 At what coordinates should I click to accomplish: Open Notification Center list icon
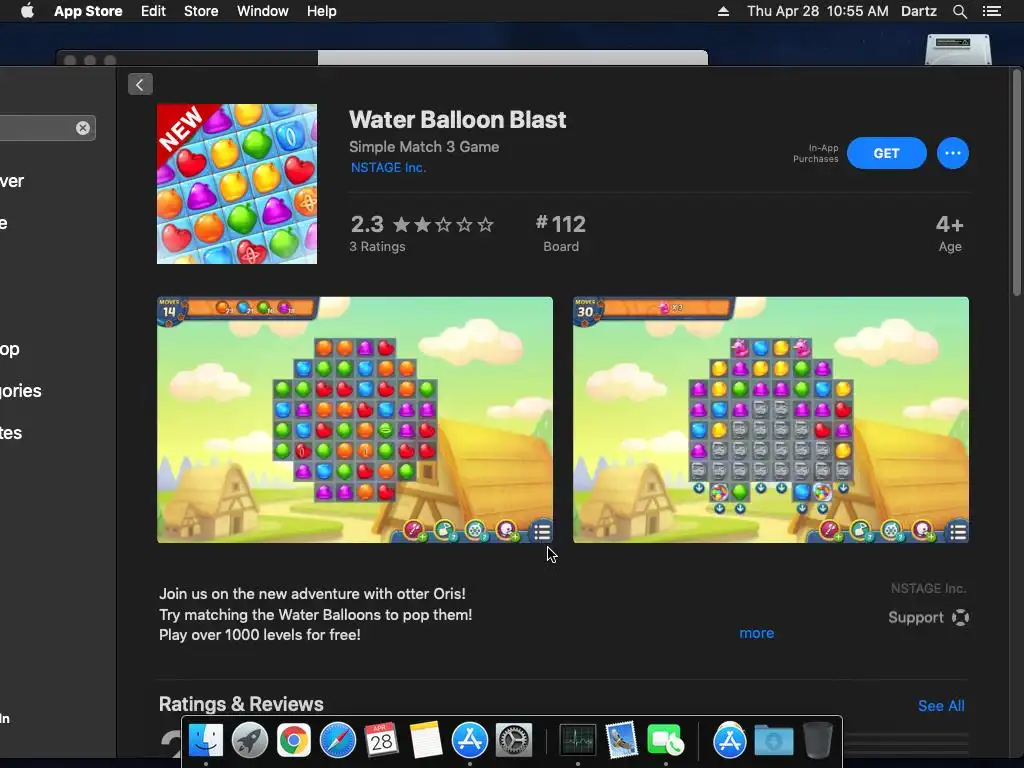point(991,11)
